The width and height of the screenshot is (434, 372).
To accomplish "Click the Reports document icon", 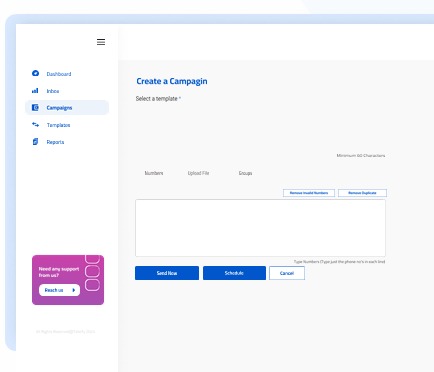I will (35, 142).
